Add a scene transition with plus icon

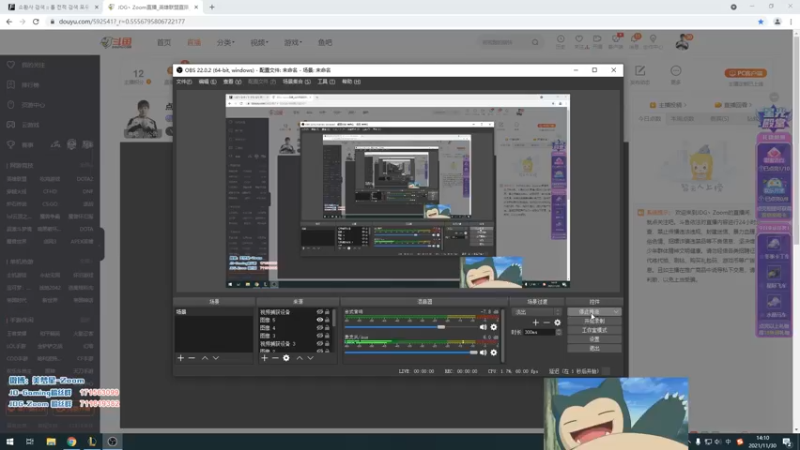536,322
